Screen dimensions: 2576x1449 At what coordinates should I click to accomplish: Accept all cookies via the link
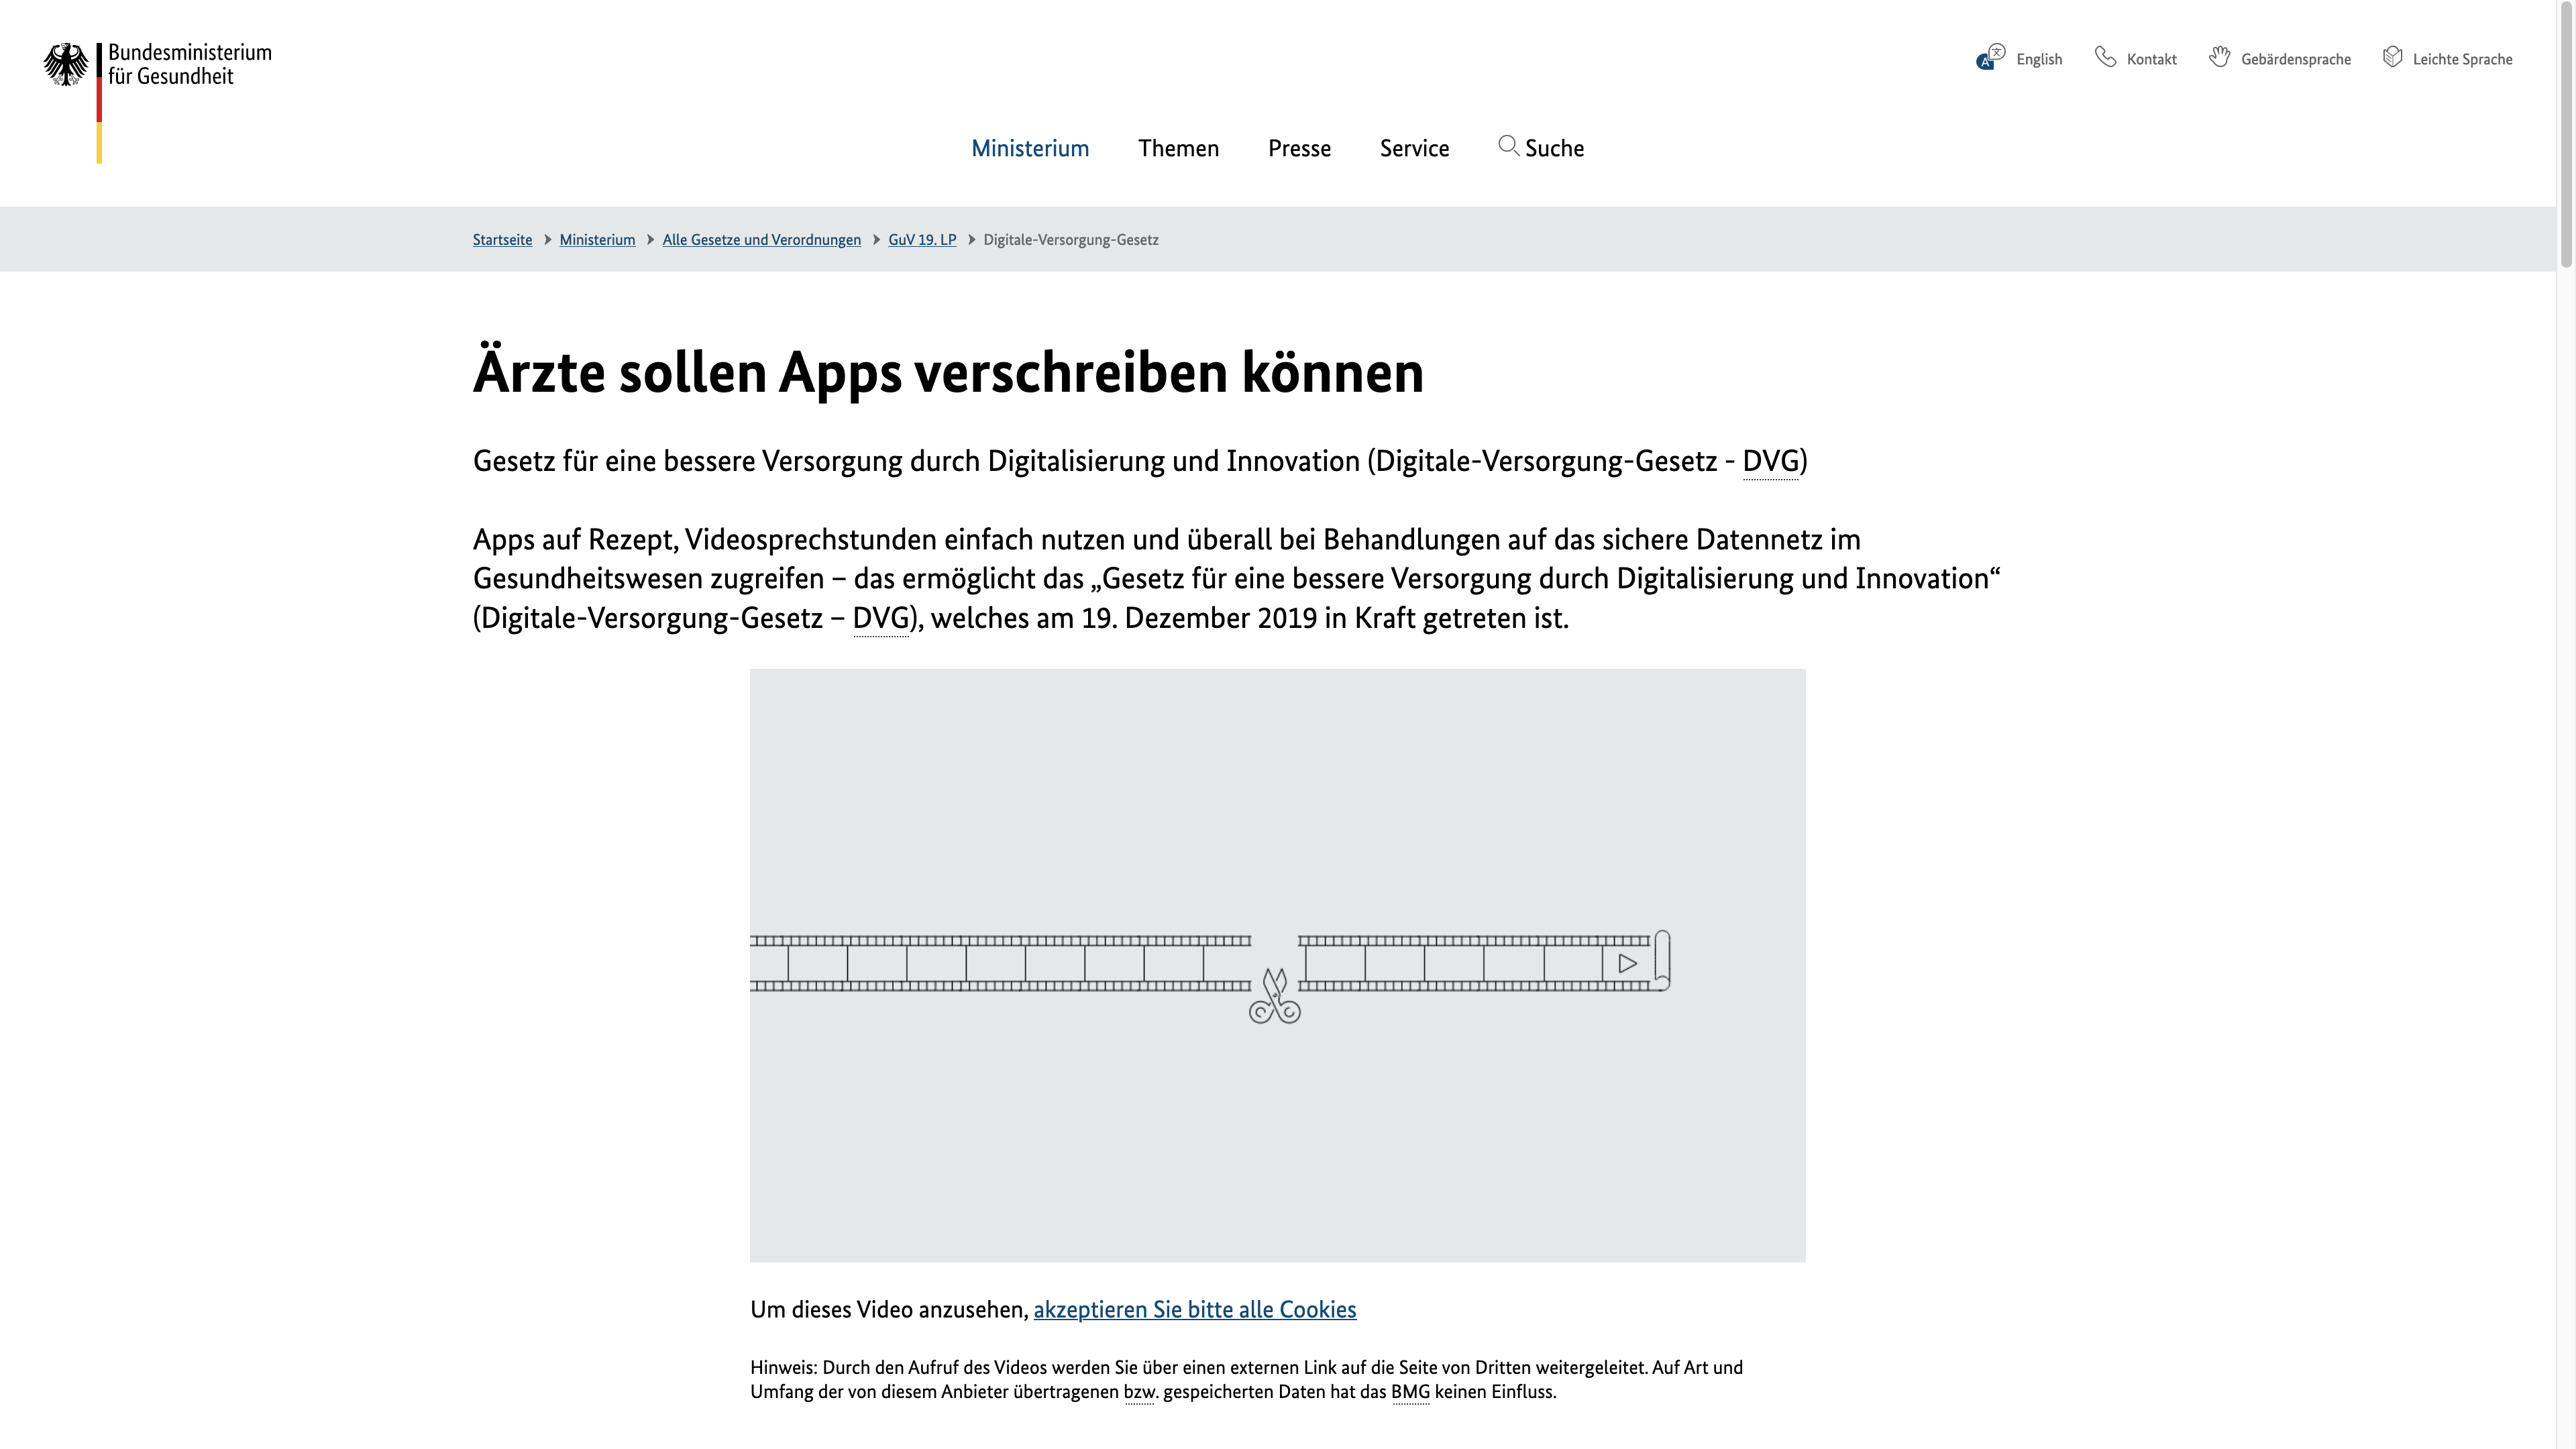pyautogui.click(x=1194, y=1309)
